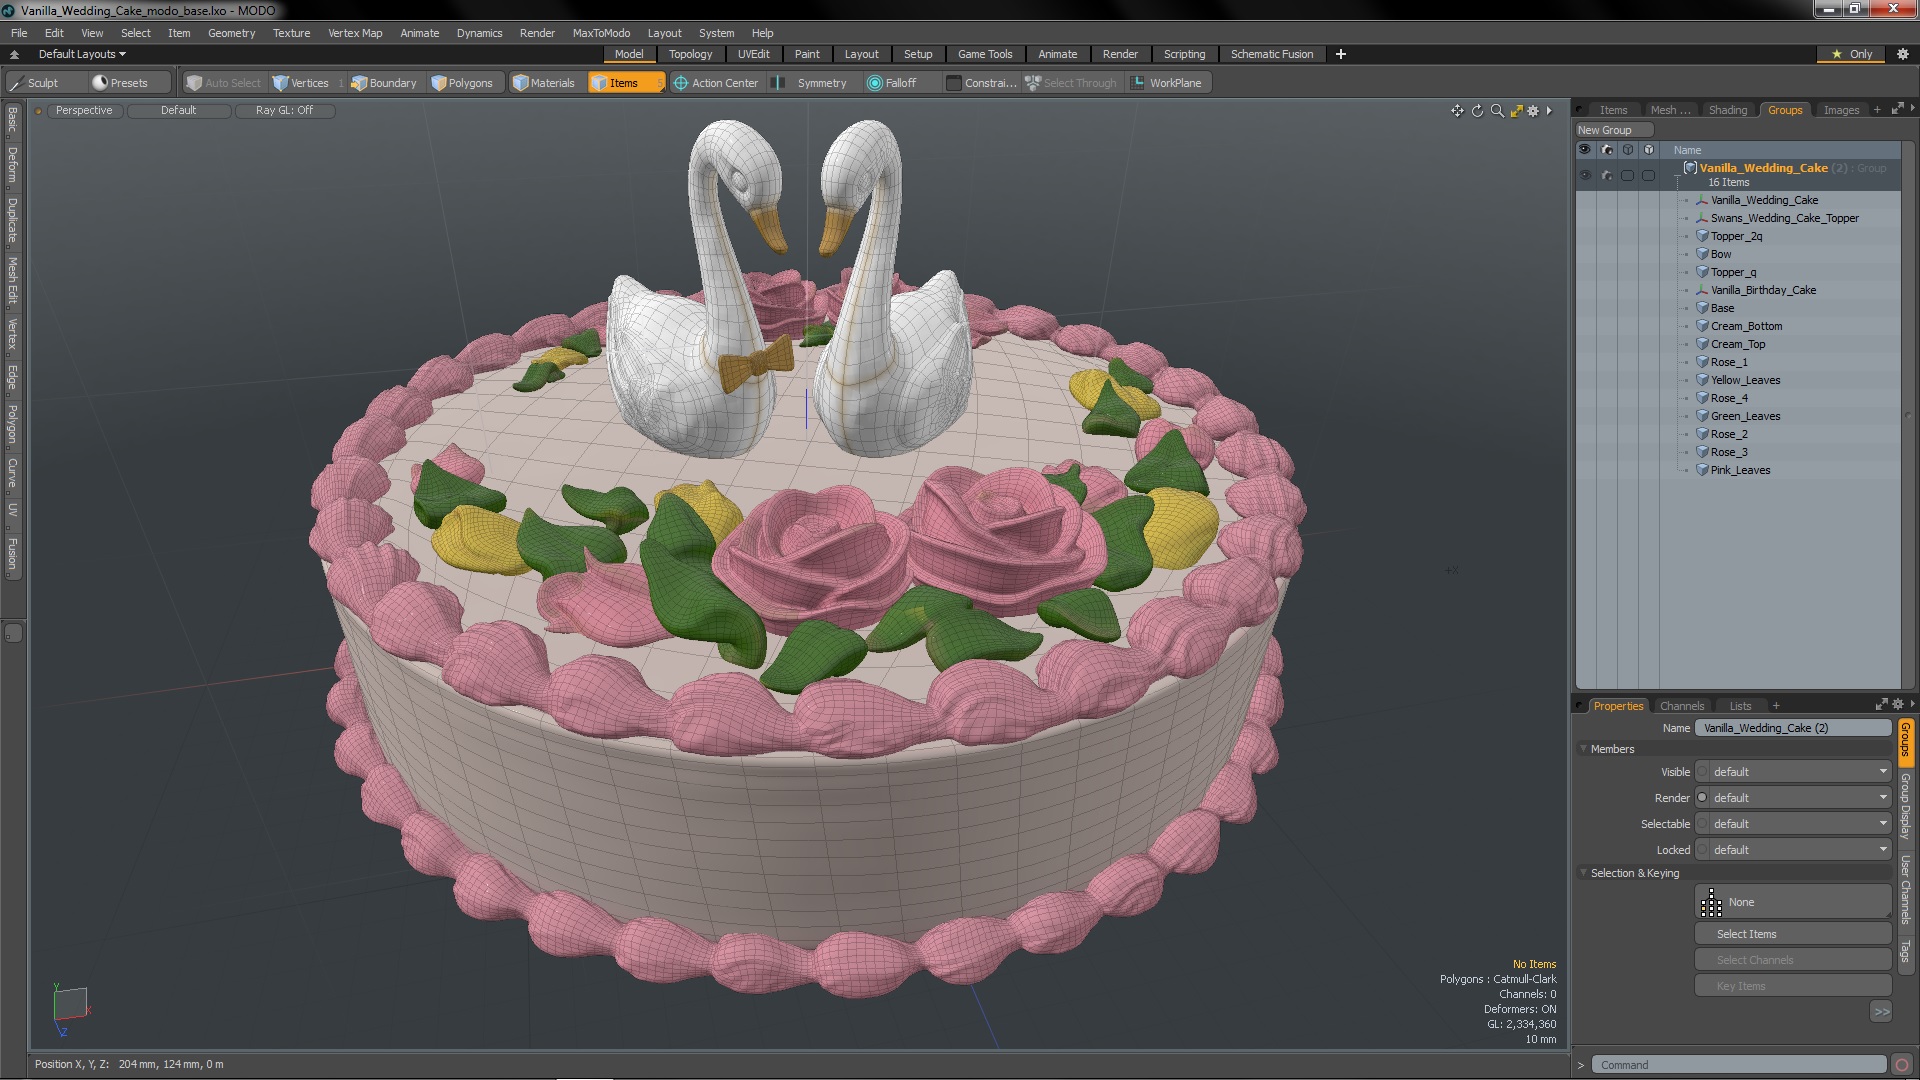
Task: Open the Default Layouts dropdown
Action: coord(82,54)
